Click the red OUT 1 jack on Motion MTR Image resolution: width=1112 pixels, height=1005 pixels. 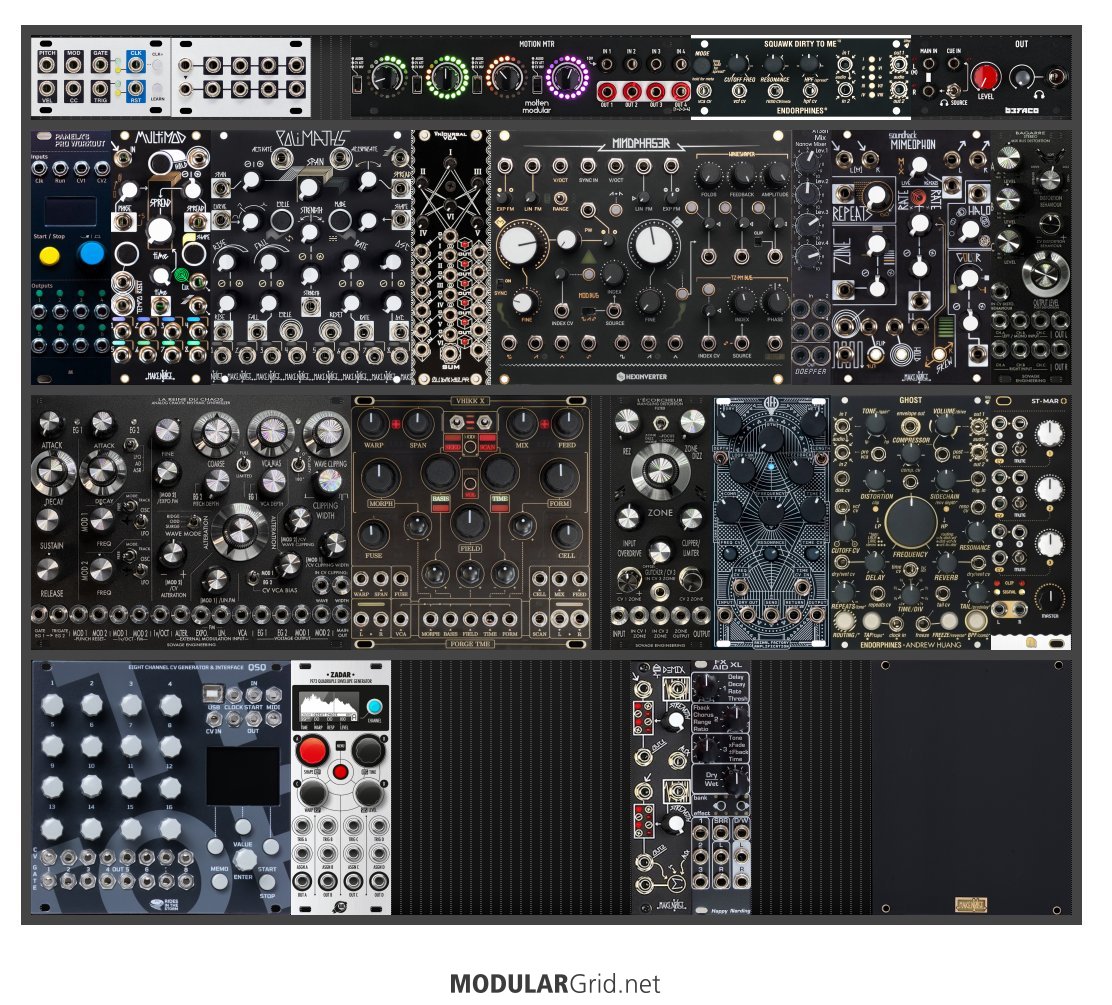click(x=607, y=91)
